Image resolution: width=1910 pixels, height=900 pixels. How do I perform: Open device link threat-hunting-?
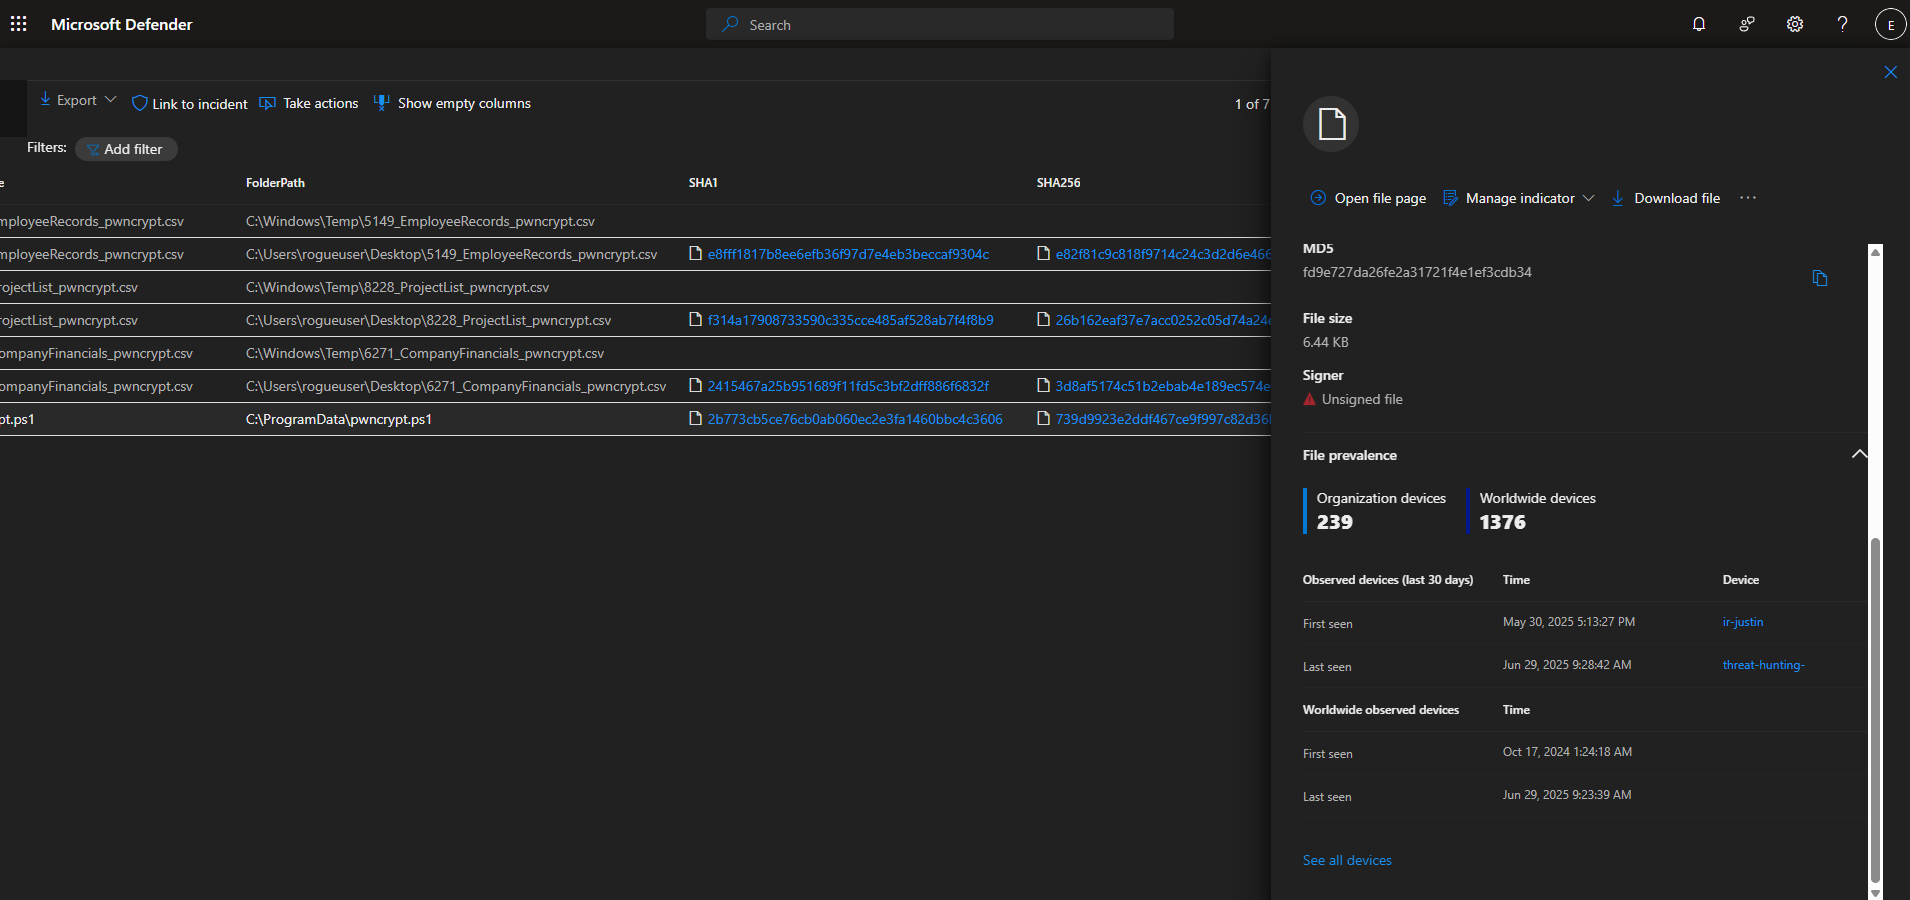[x=1763, y=665]
